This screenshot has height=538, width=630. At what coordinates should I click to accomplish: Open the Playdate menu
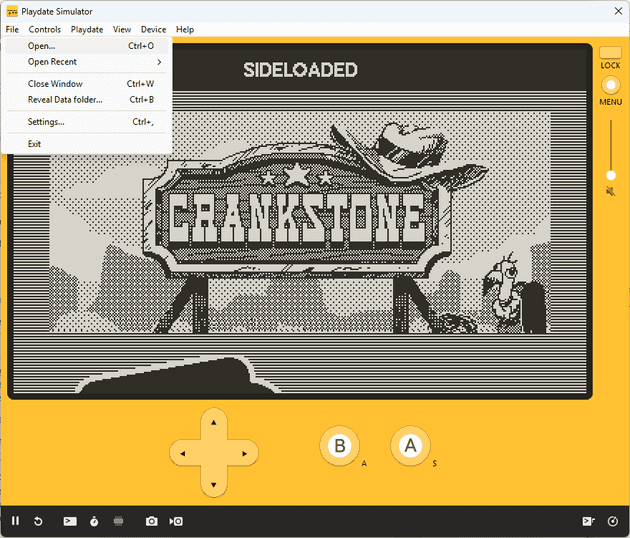coord(87,30)
